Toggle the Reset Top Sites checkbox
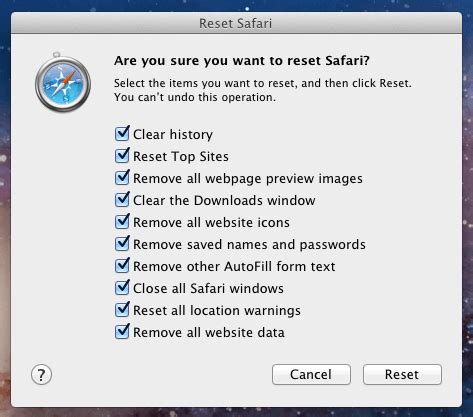The image size is (473, 417). point(122,156)
